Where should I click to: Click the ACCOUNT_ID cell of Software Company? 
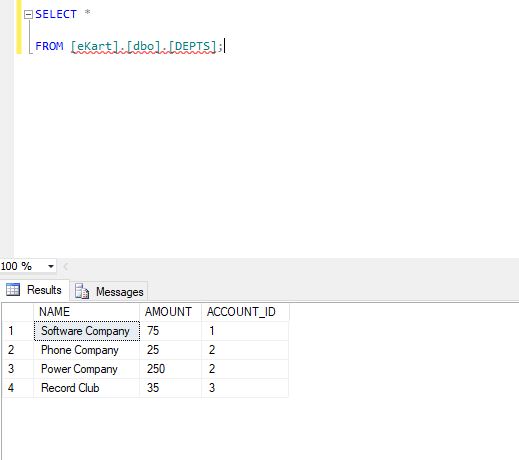[x=245, y=331]
